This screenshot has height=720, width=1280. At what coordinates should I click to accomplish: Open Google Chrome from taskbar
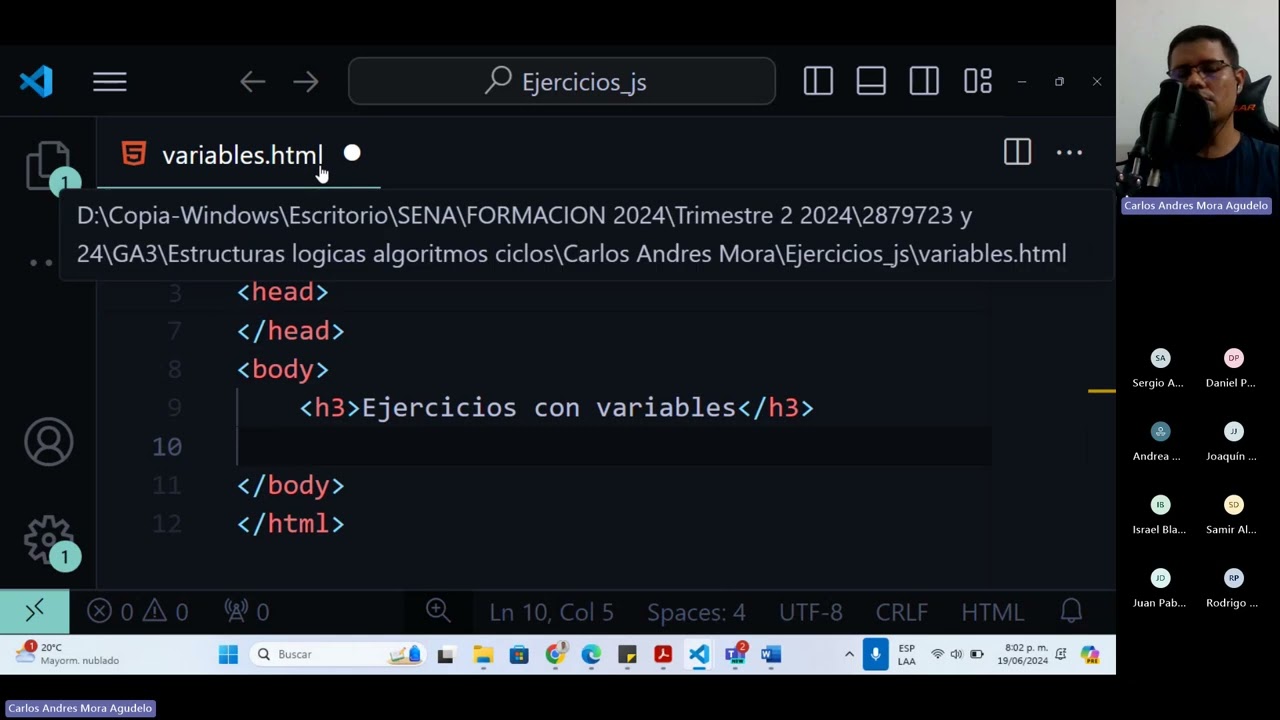(x=555, y=655)
